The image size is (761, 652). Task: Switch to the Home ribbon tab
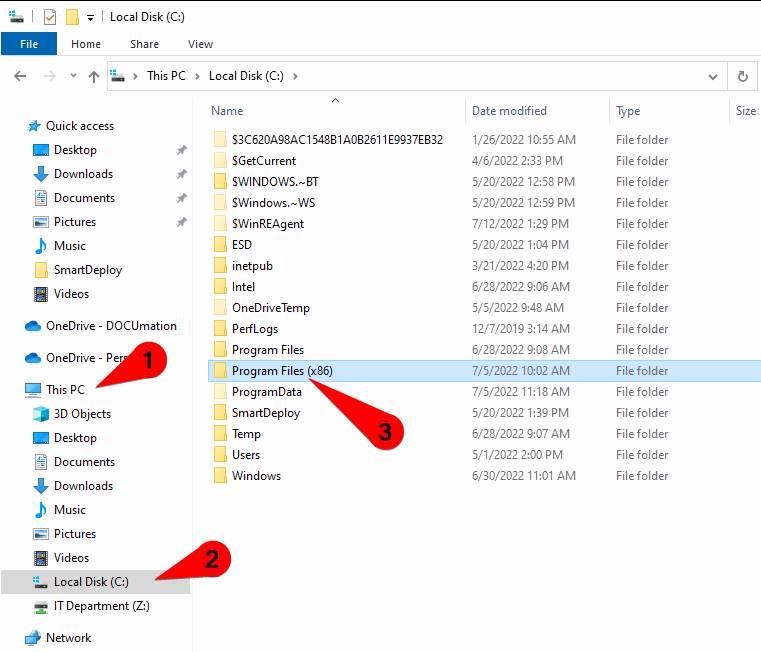pyautogui.click(x=86, y=44)
